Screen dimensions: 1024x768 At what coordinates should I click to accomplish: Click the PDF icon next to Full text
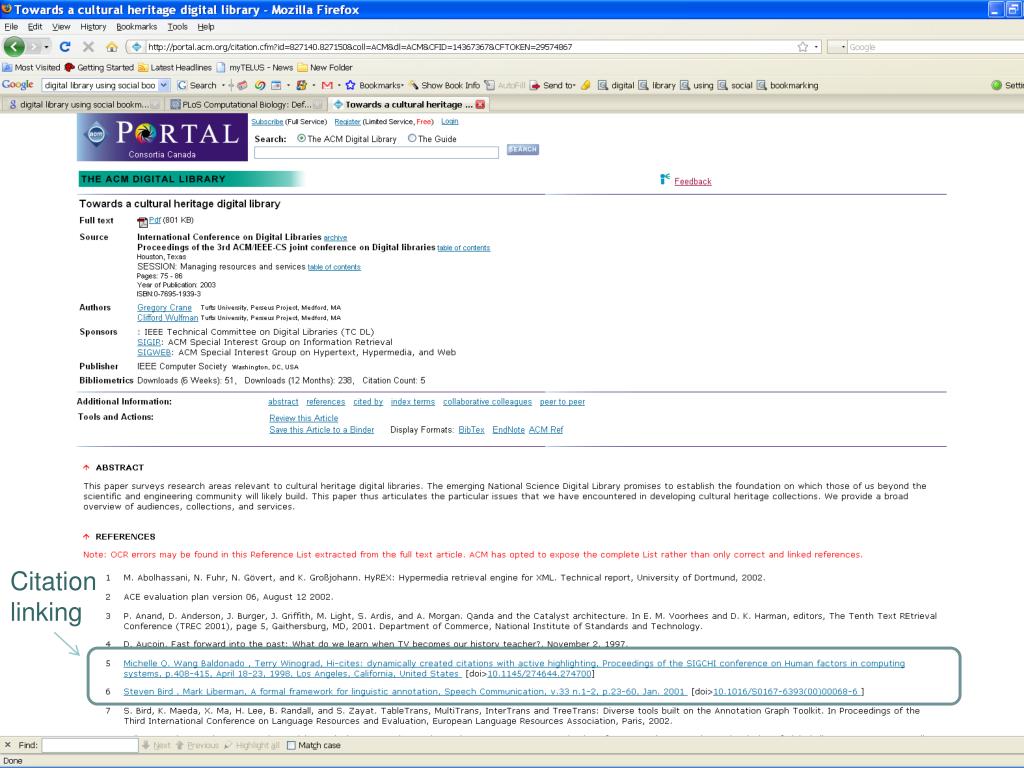(x=142, y=221)
